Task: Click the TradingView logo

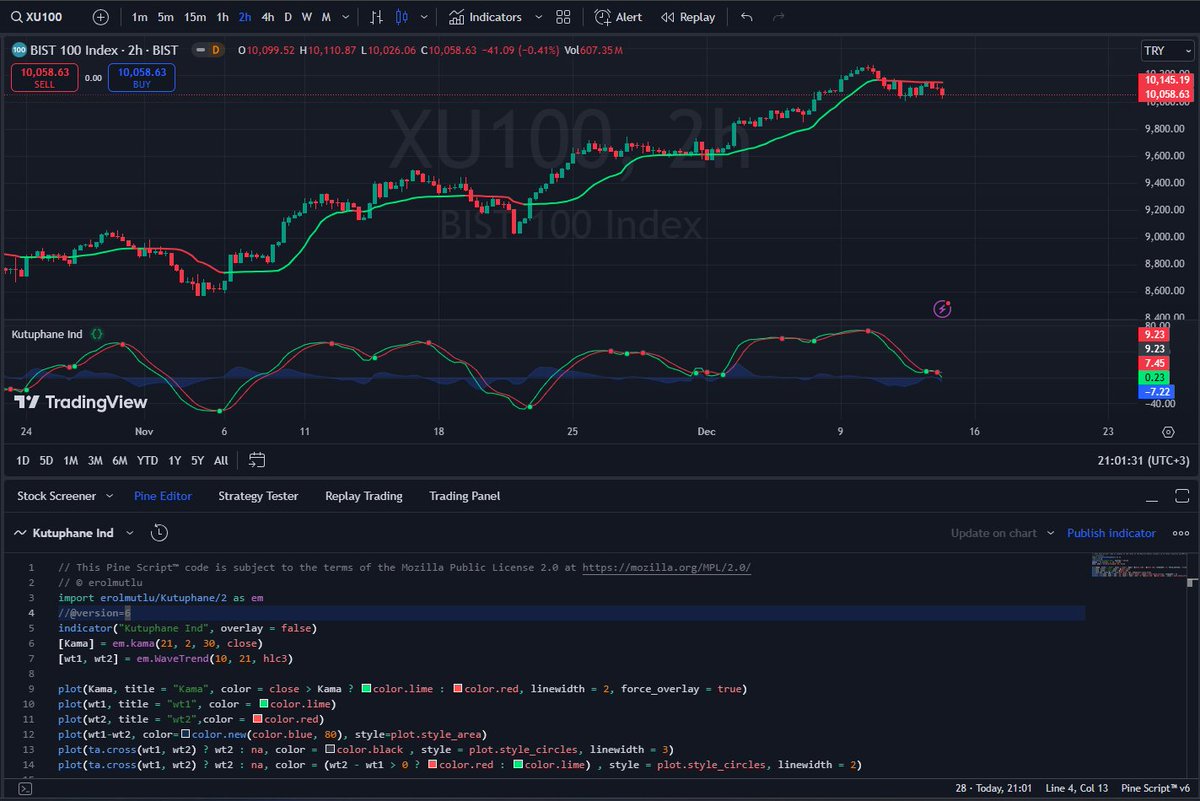Action: [x=81, y=402]
